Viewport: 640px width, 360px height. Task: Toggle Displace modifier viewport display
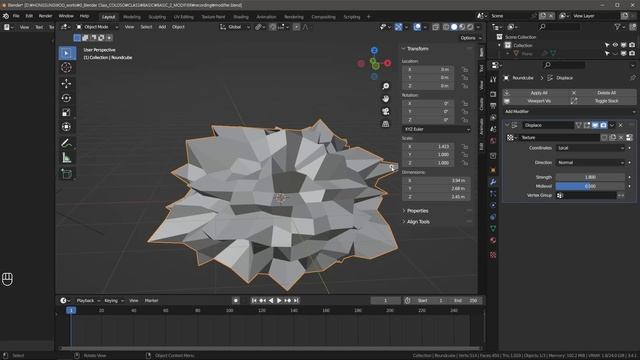tap(595, 125)
